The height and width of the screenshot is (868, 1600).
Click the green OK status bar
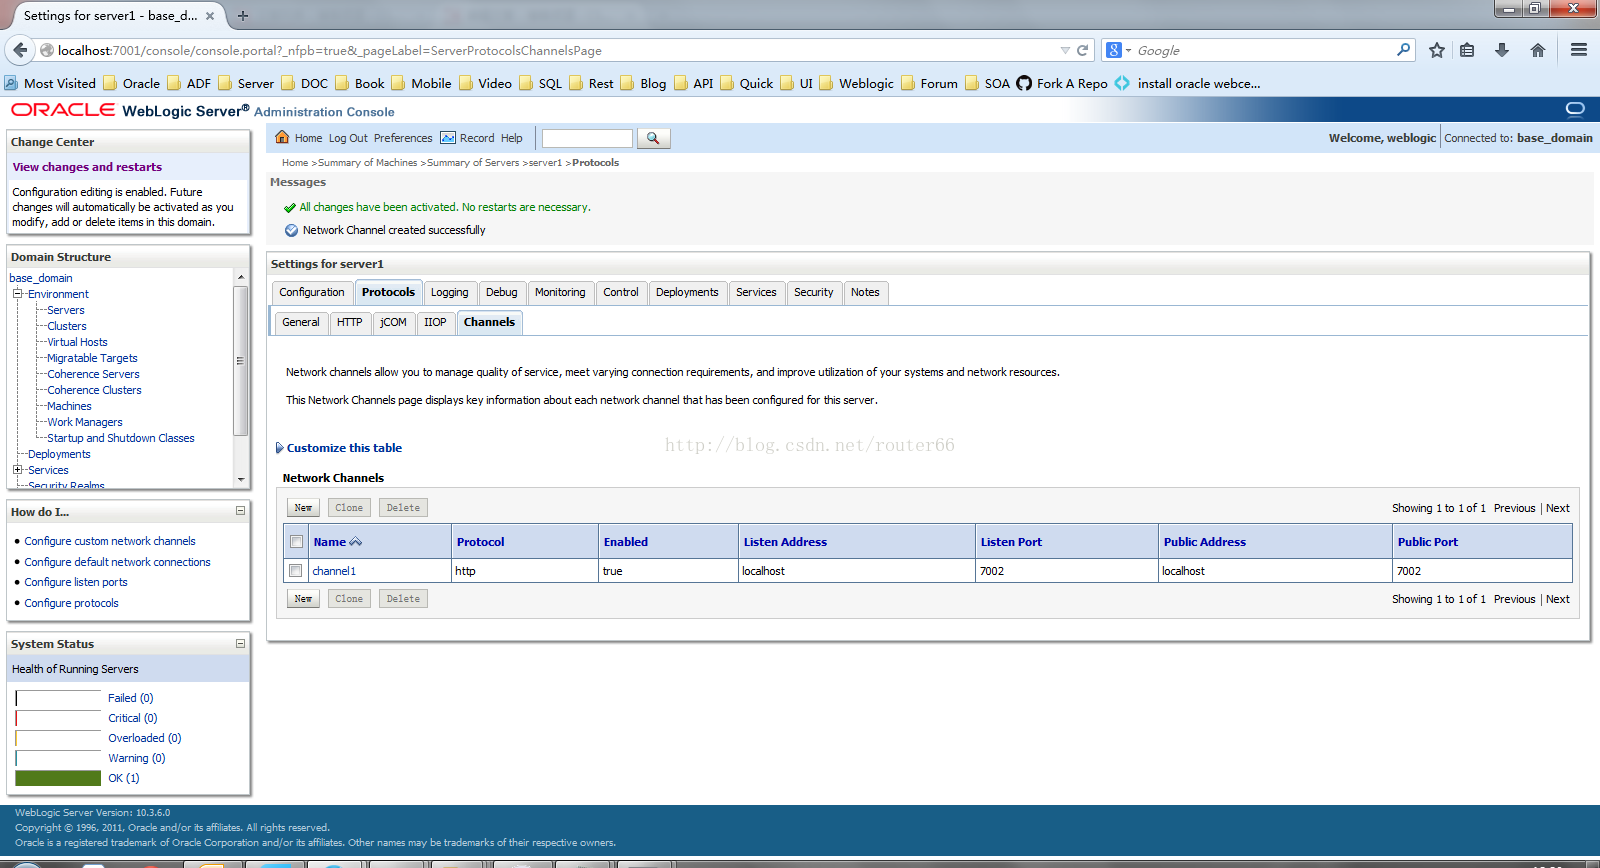point(59,778)
